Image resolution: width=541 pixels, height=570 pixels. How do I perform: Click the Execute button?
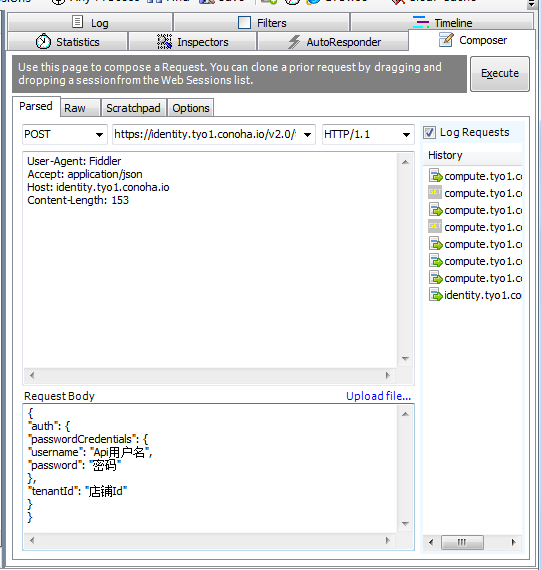[x=500, y=73]
